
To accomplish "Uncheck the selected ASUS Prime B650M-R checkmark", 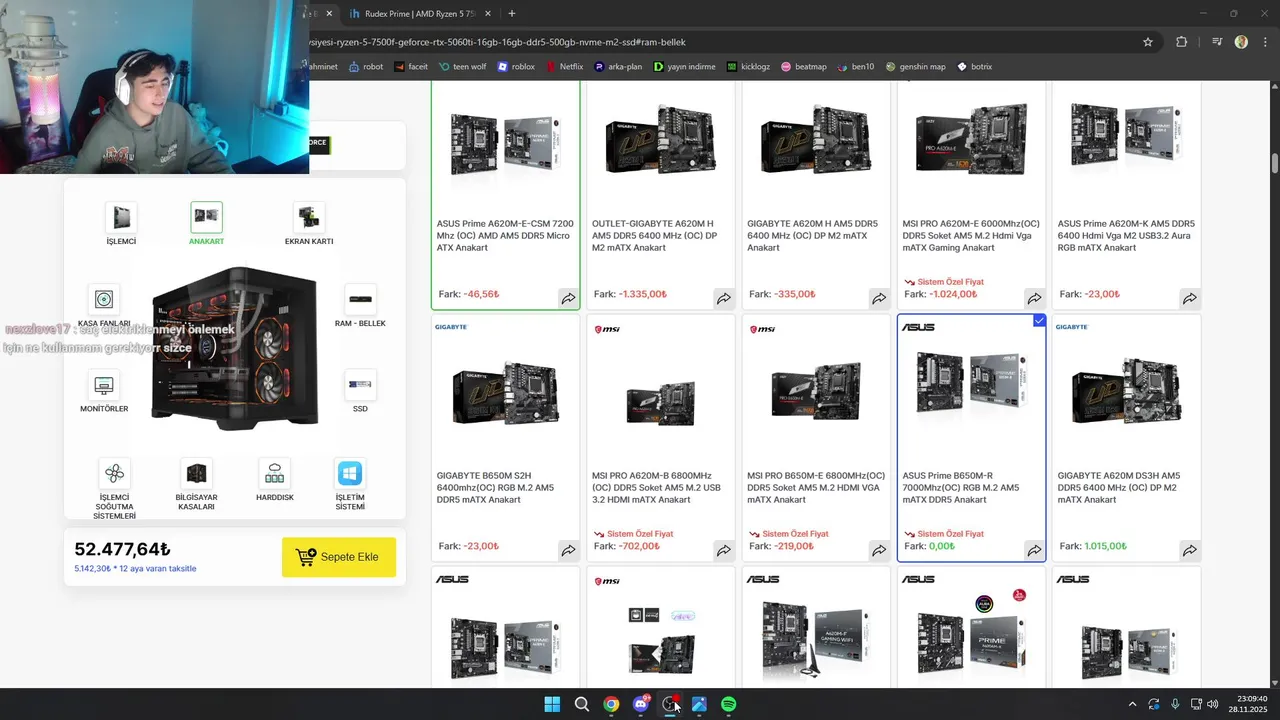I will coord(1039,321).
